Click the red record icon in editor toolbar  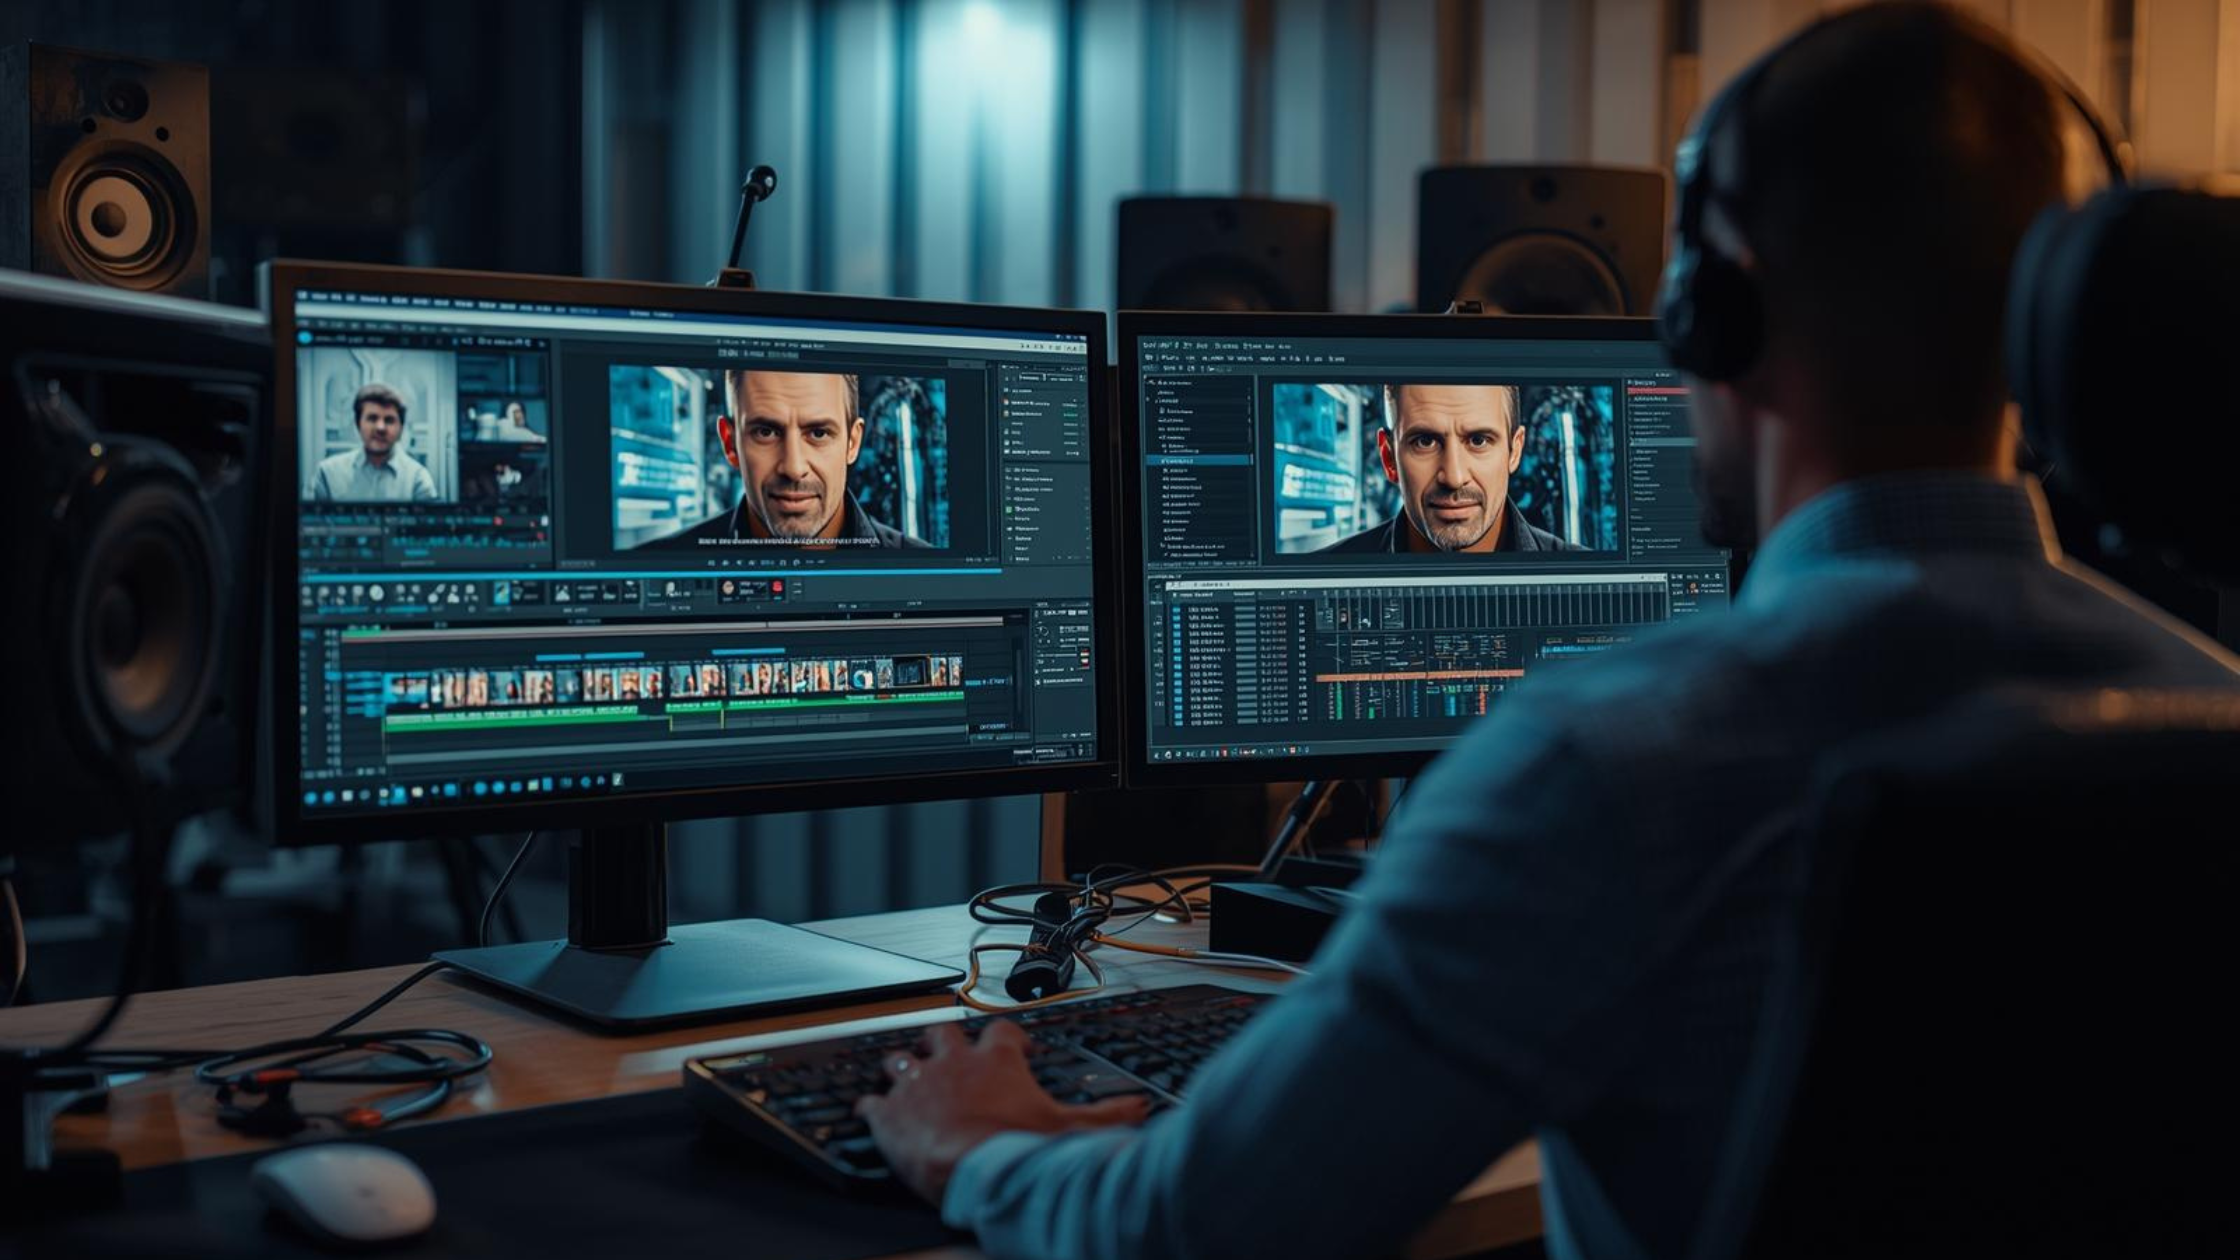tap(777, 587)
